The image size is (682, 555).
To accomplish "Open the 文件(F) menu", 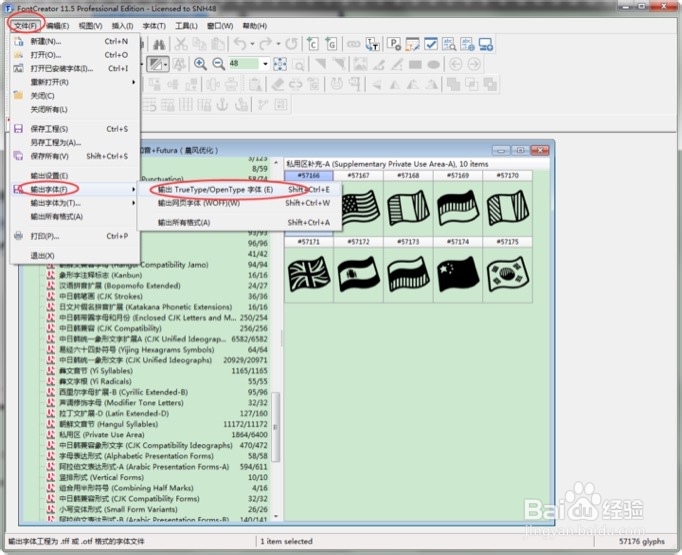I will pyautogui.click(x=25, y=26).
